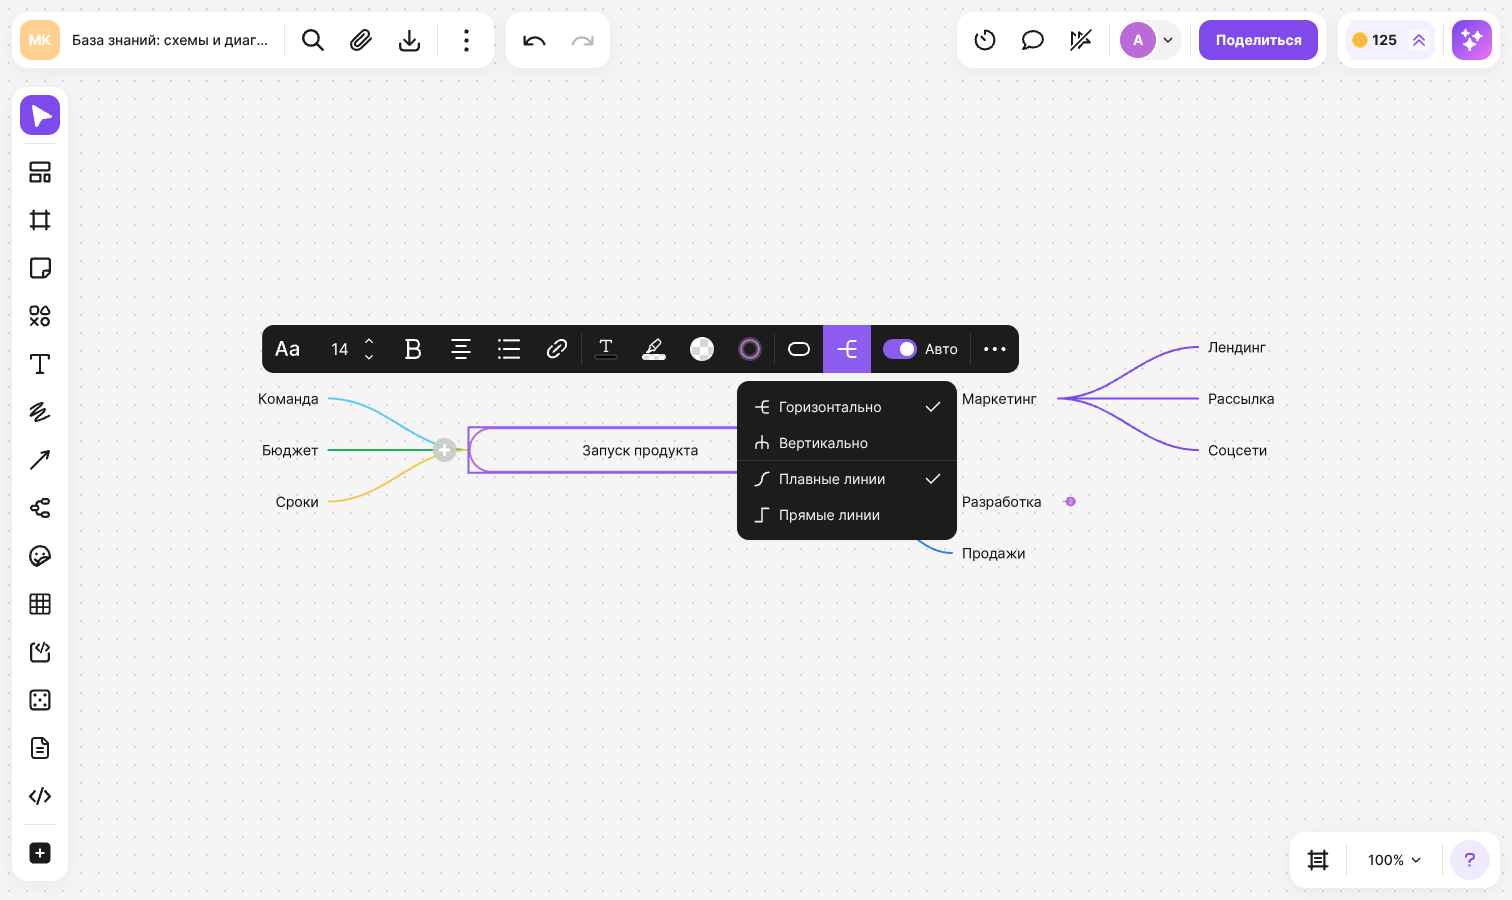Select the frame tool in sidebar

click(x=40, y=220)
